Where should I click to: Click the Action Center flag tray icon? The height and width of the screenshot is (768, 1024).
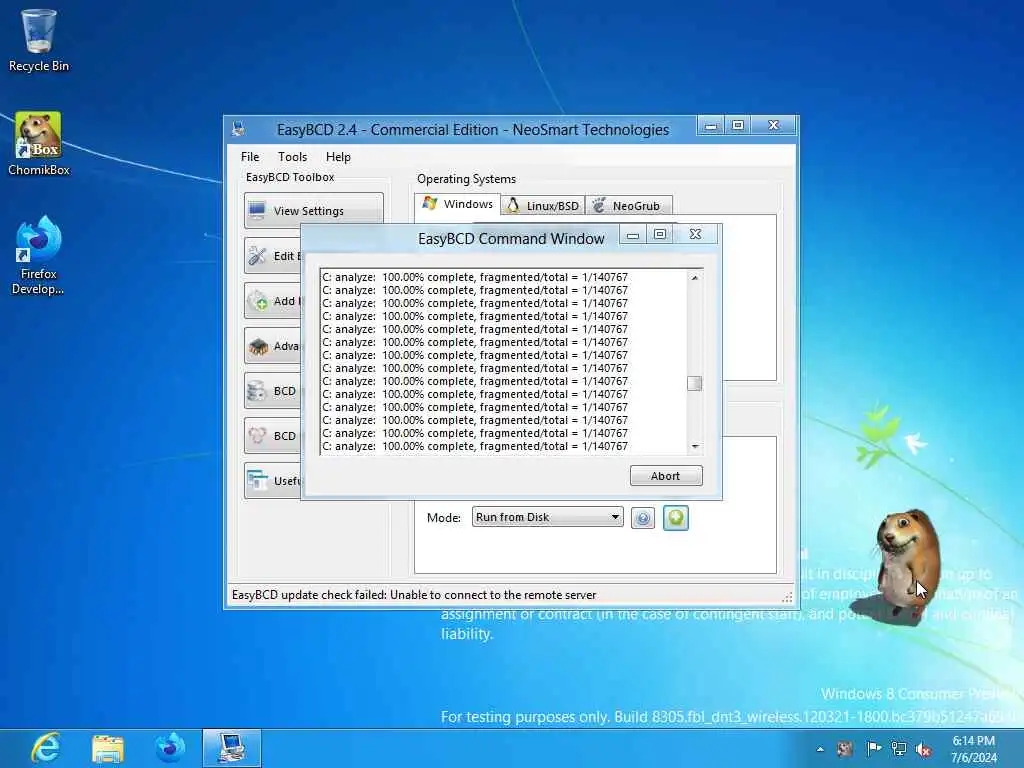pyautogui.click(x=873, y=749)
